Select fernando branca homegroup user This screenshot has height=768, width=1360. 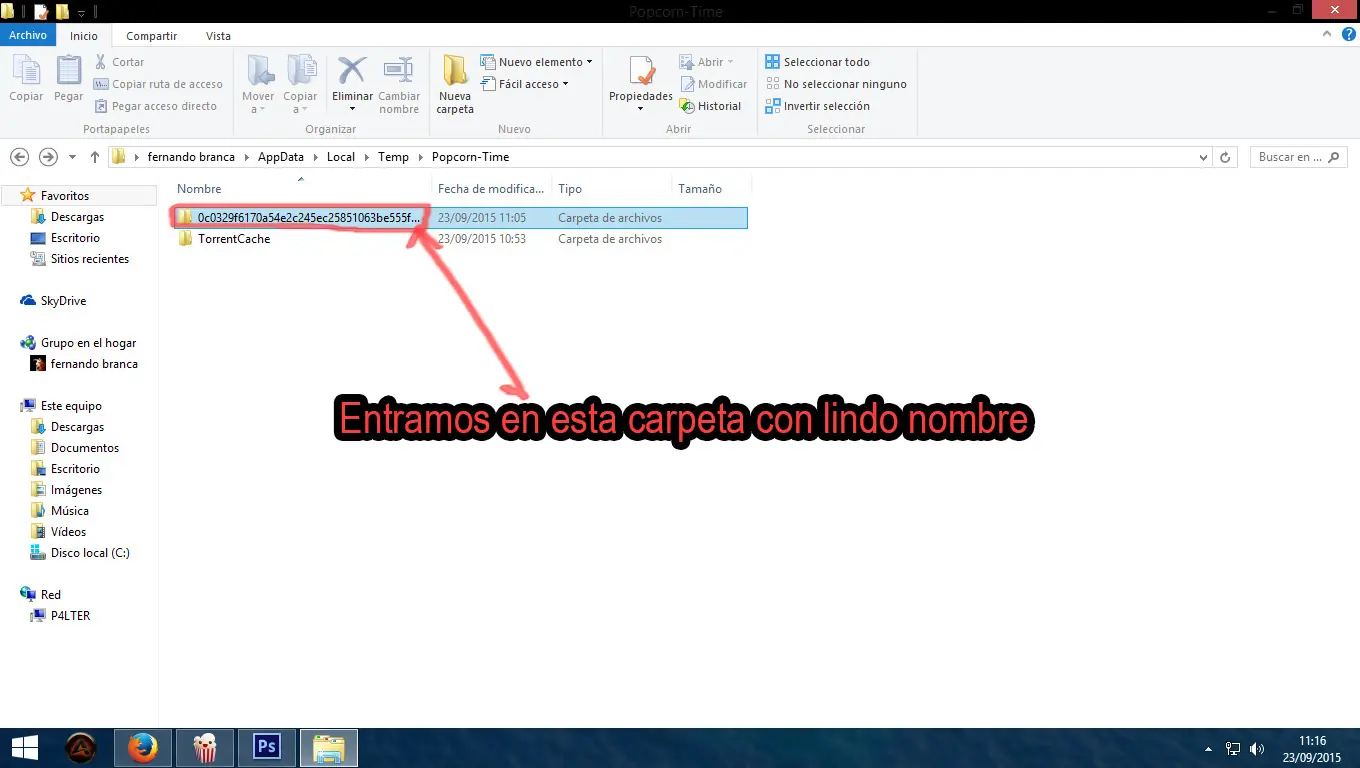coord(94,364)
